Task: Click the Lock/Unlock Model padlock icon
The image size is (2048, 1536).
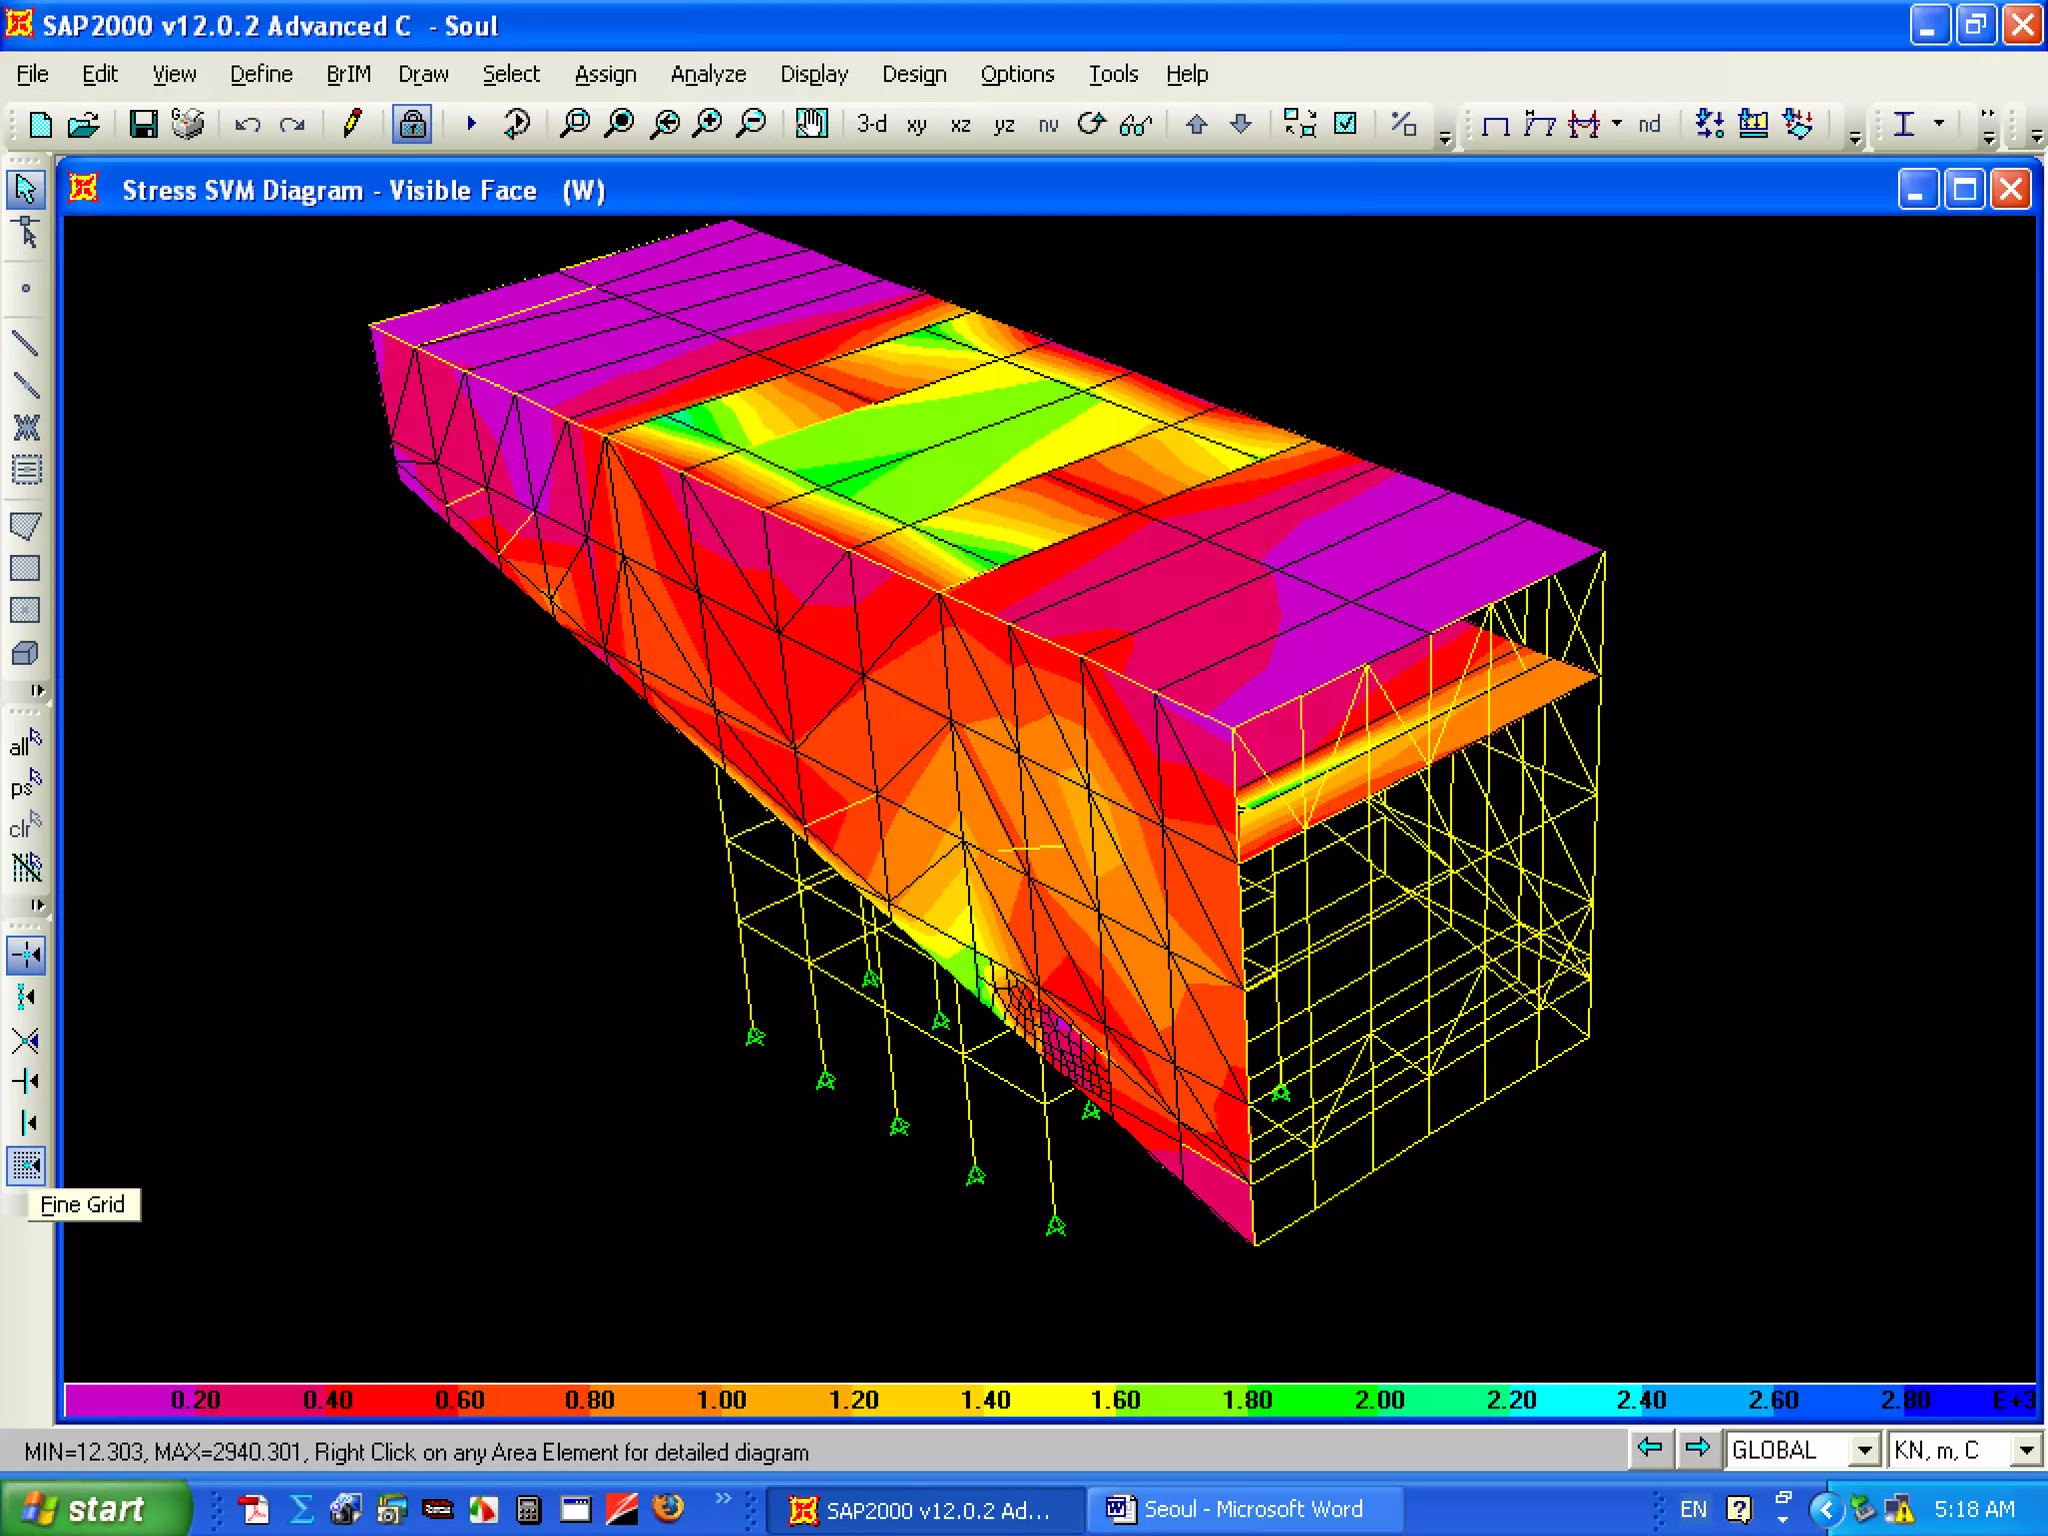Action: pyautogui.click(x=412, y=124)
